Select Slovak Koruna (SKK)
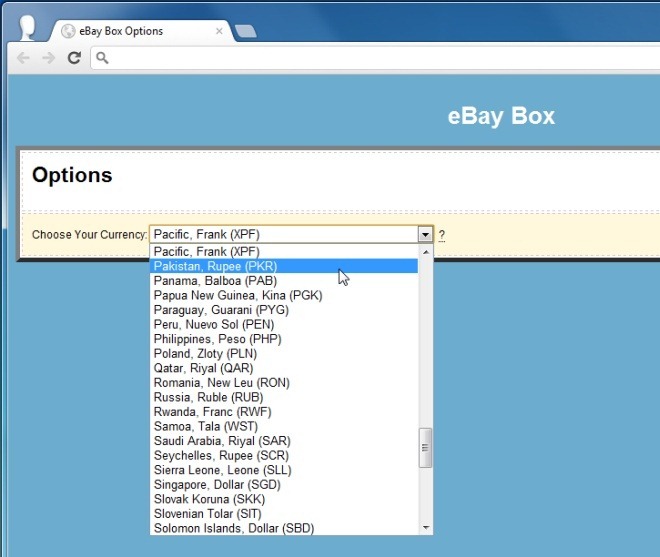 [x=284, y=499]
